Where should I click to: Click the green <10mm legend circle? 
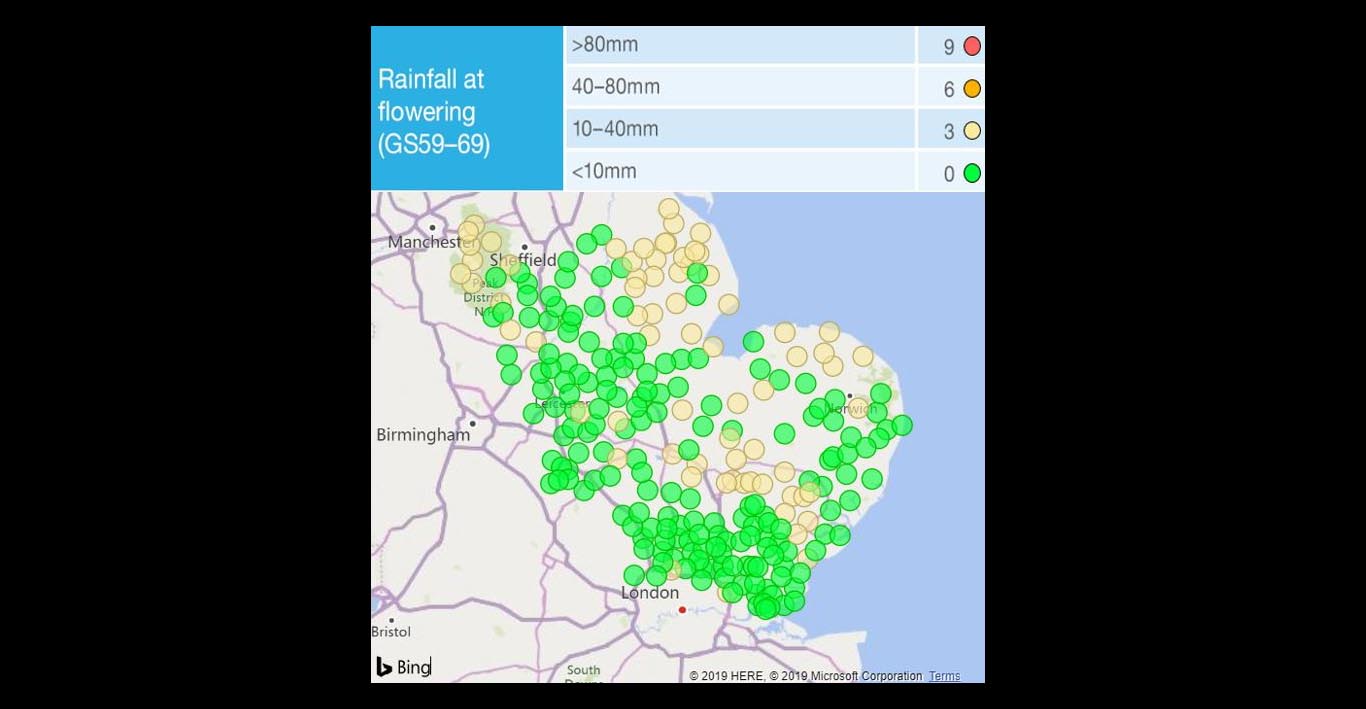point(971,173)
